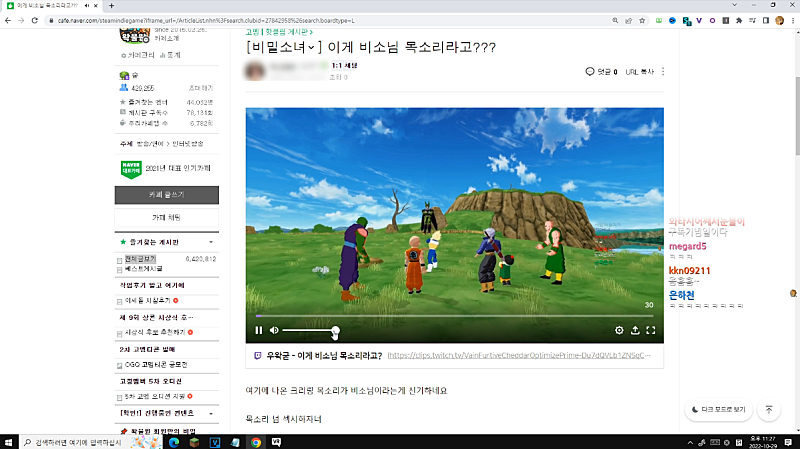This screenshot has height=449, width=800.
Task: Enter fullscreen mode on the video
Action: click(x=651, y=330)
